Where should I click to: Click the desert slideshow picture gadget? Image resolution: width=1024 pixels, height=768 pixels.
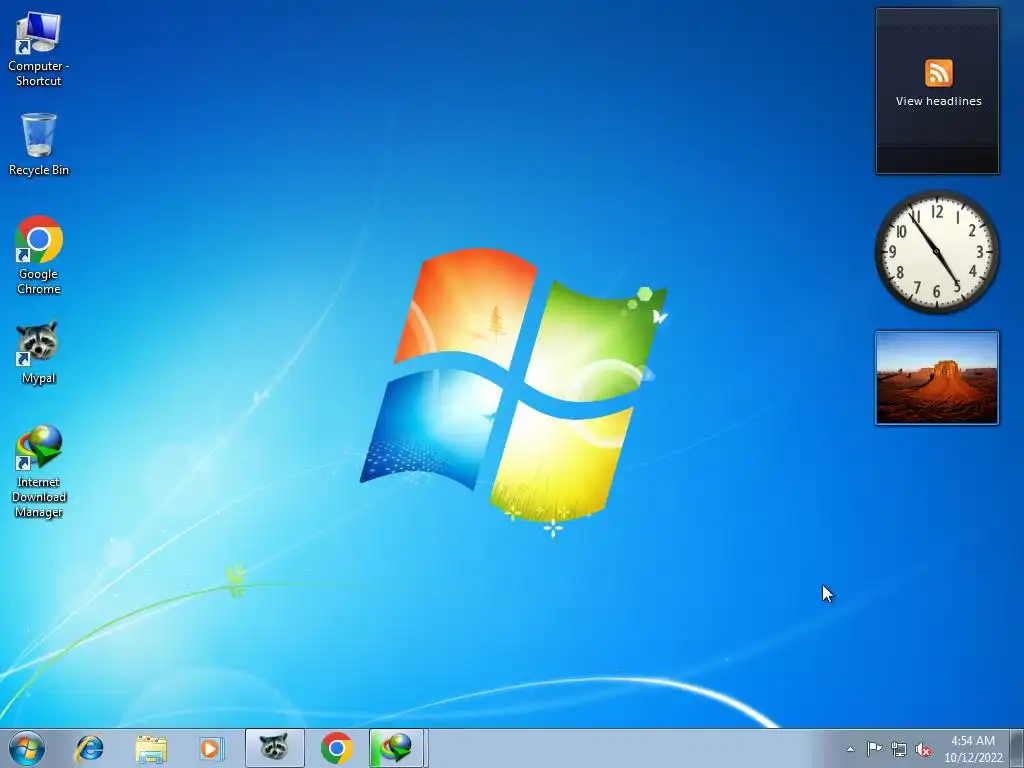pos(936,378)
